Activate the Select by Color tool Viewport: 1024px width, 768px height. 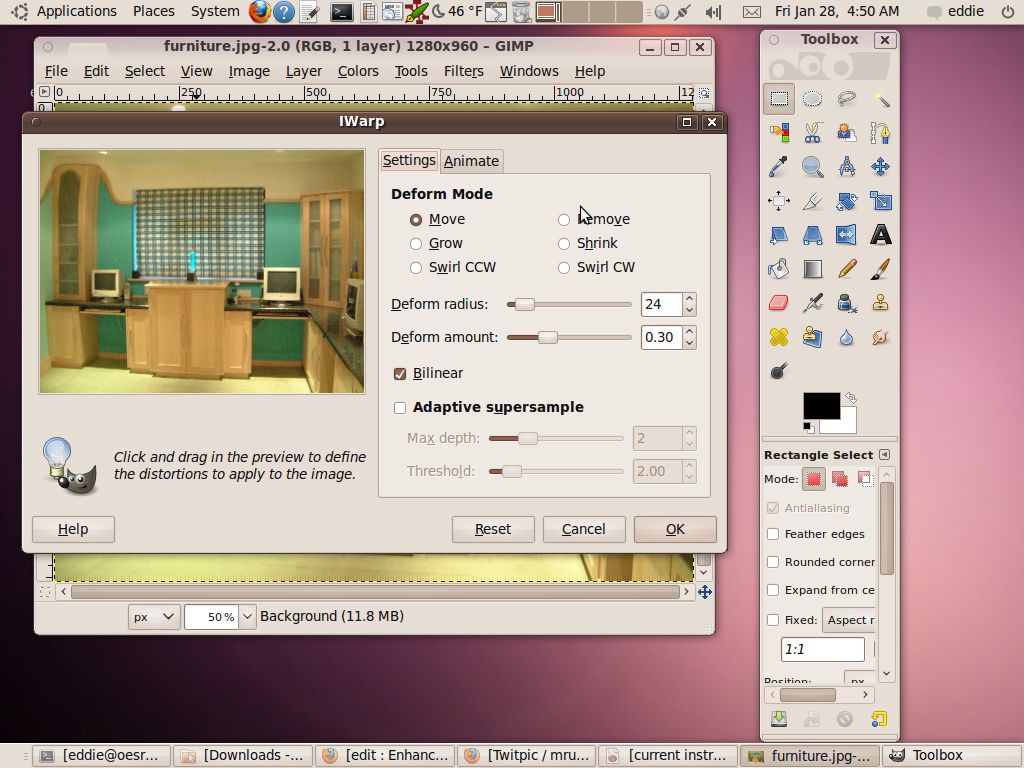(x=778, y=133)
